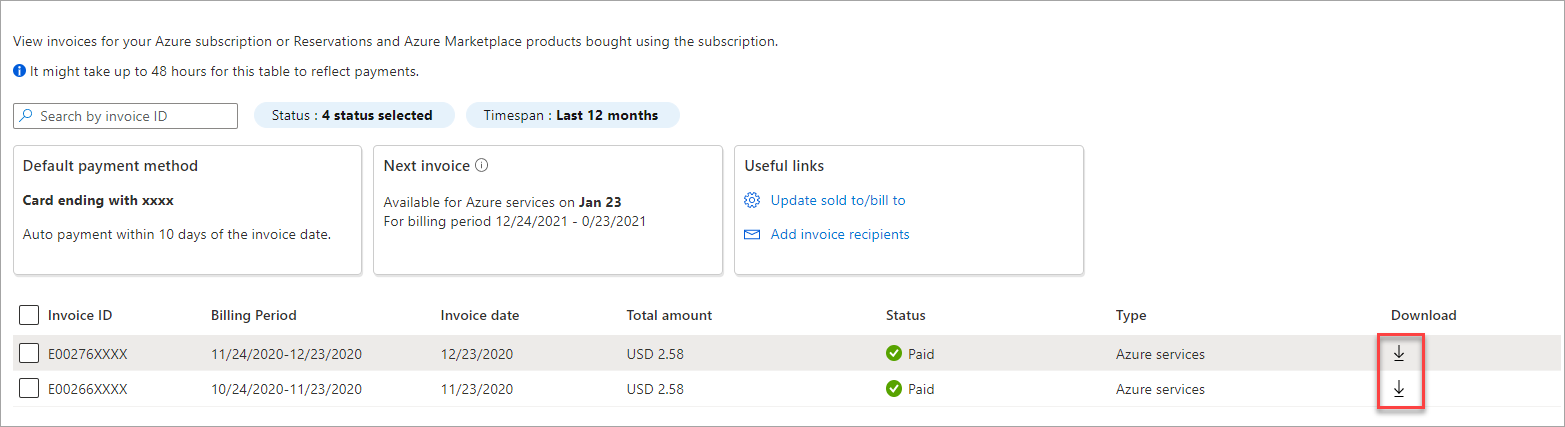This screenshot has width=1565, height=427.
Task: Click the Next invoice info icon
Action: coord(481,166)
